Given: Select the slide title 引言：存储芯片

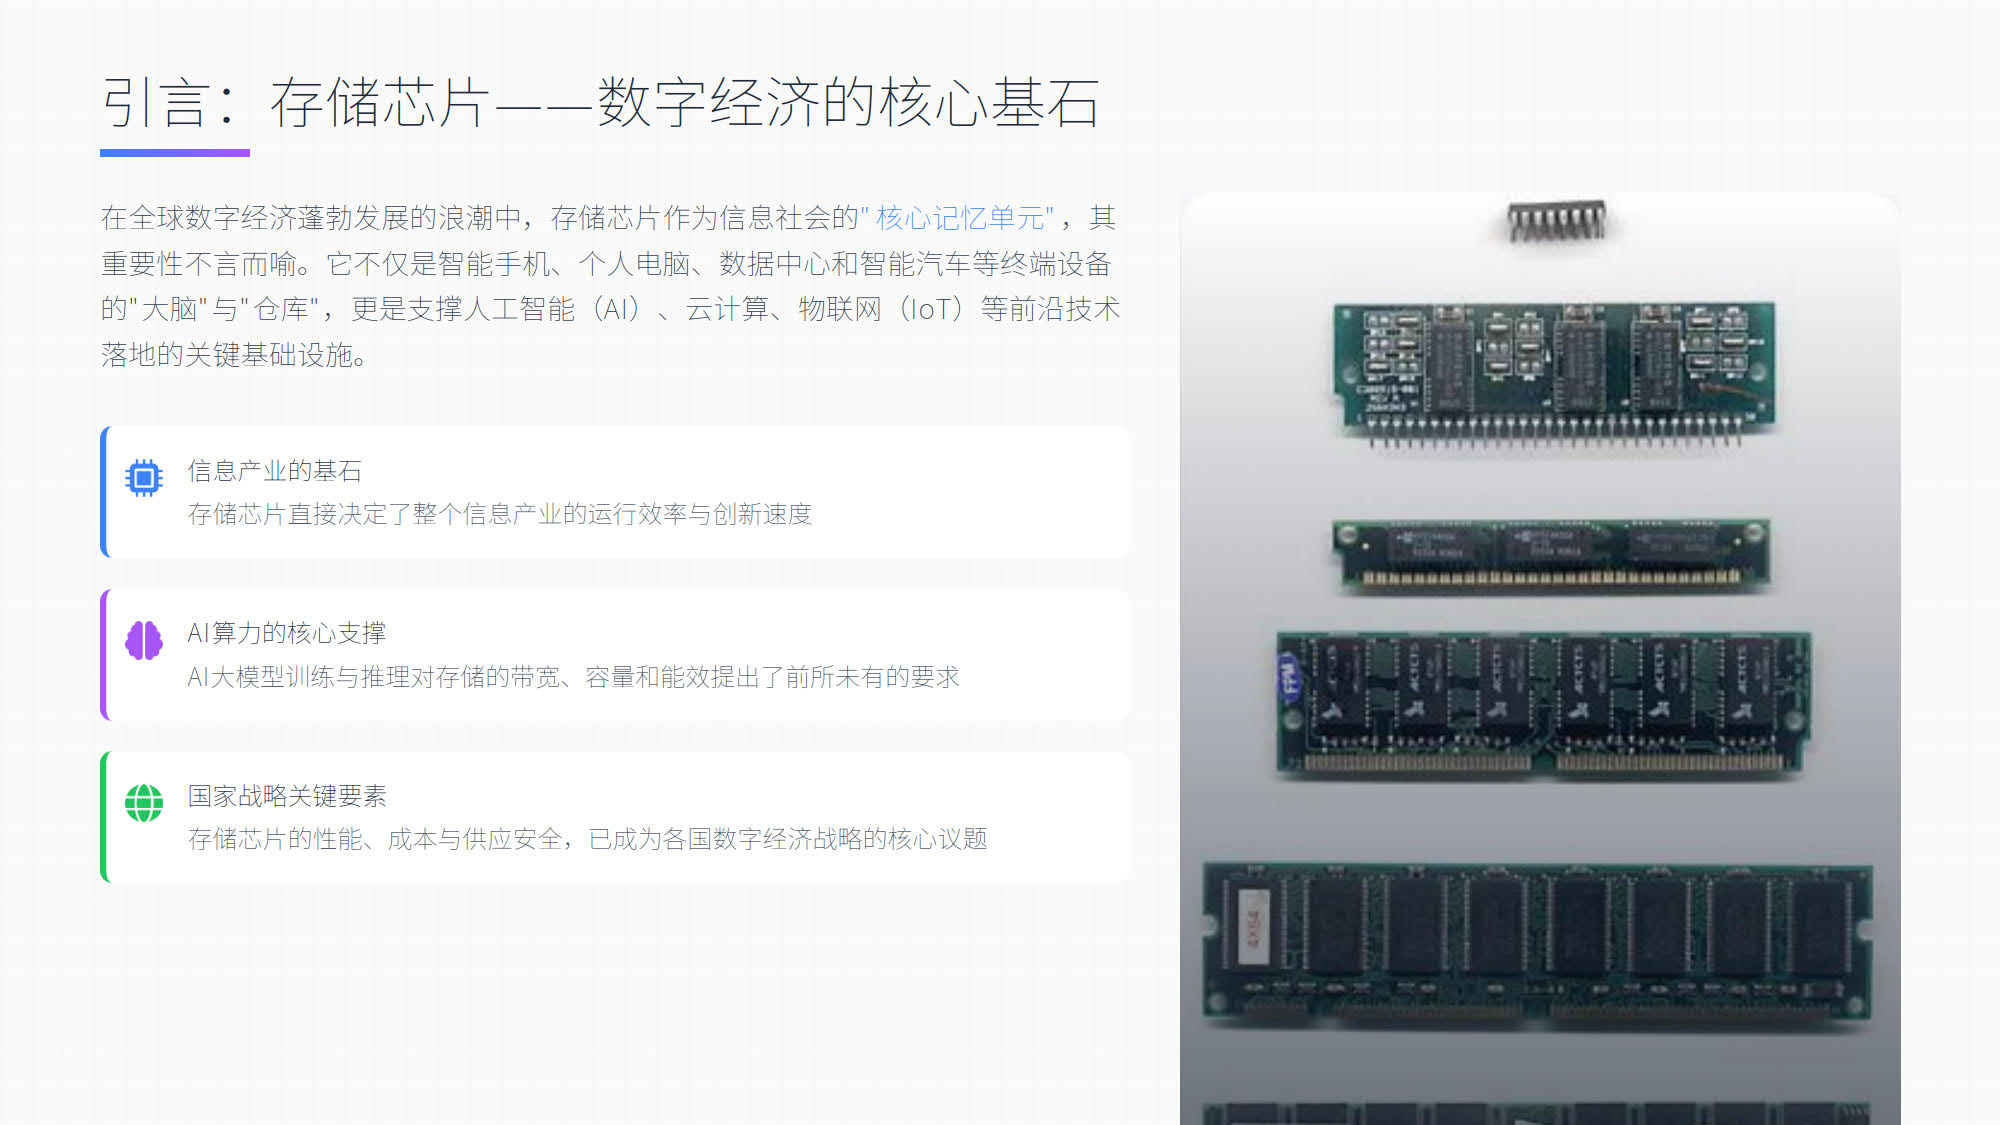Looking at the screenshot, I should tap(600, 103).
